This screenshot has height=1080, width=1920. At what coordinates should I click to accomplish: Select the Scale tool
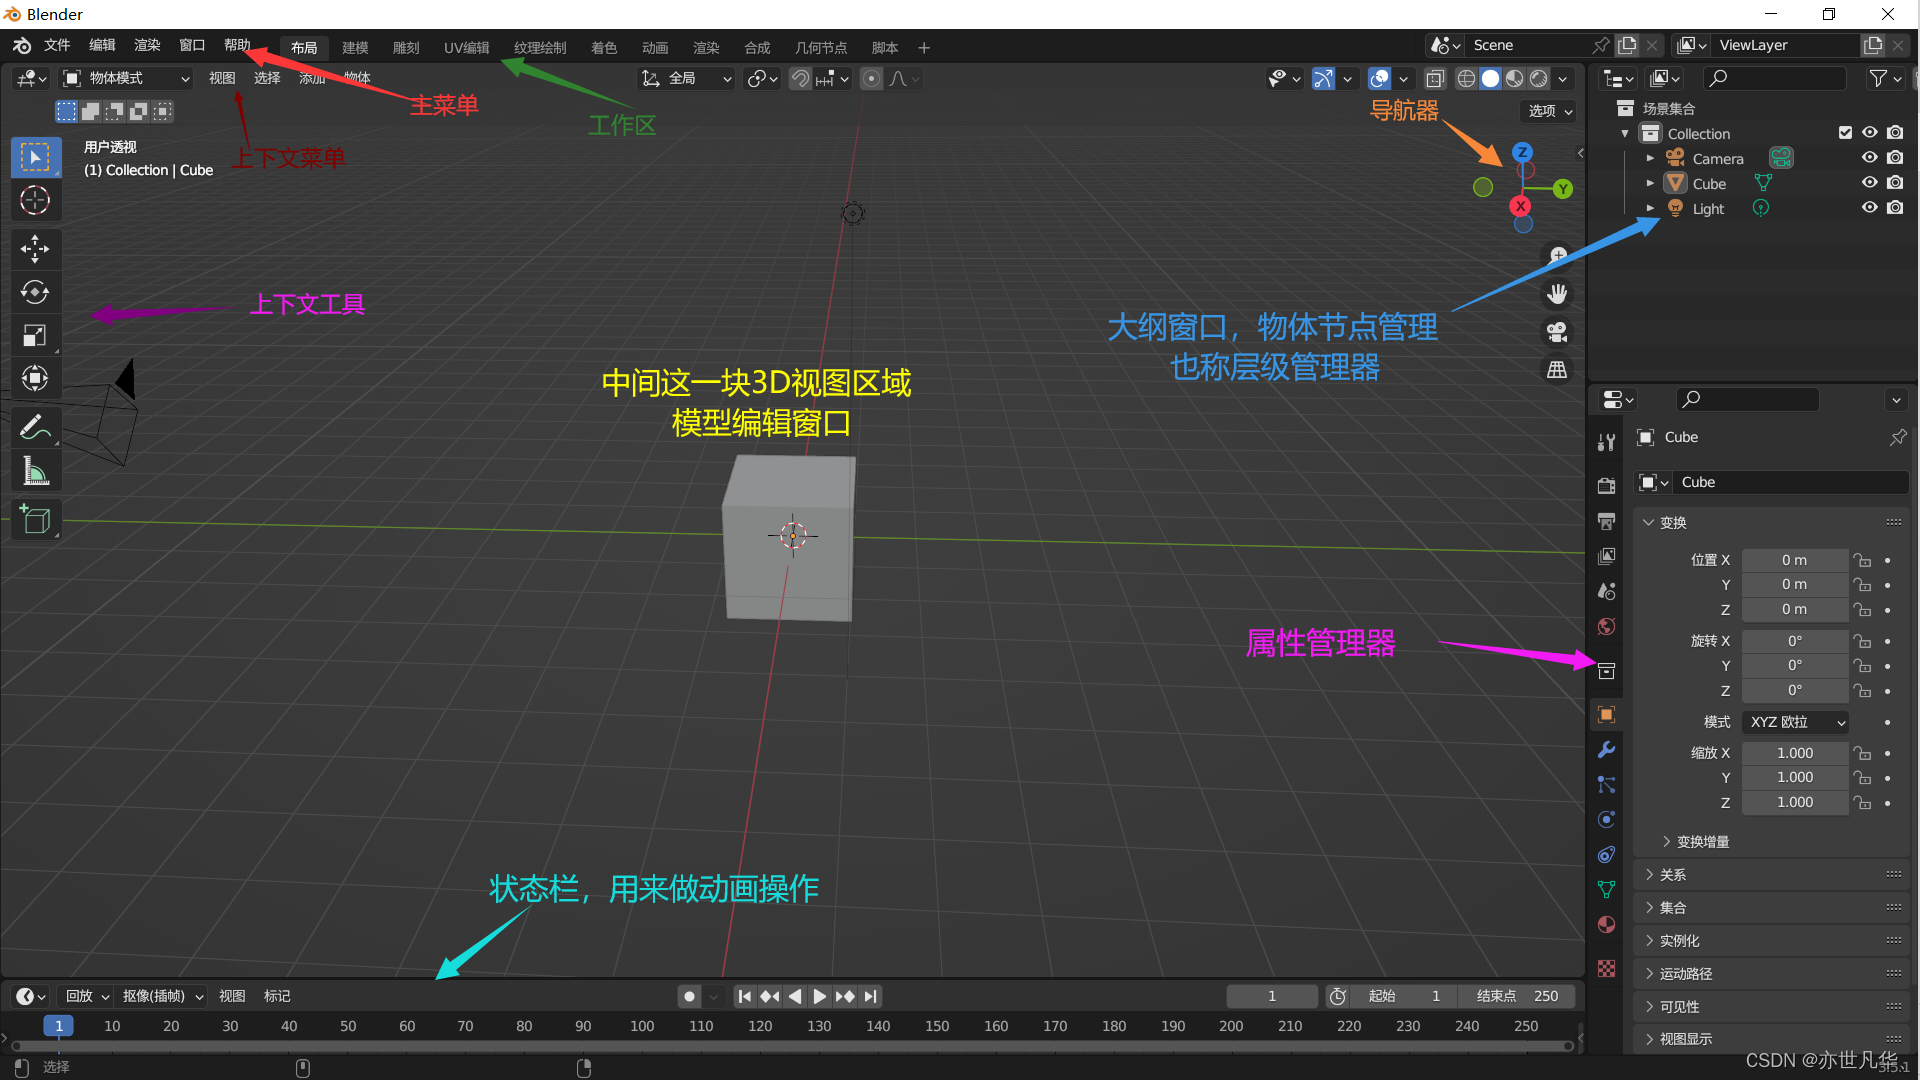click(35, 335)
